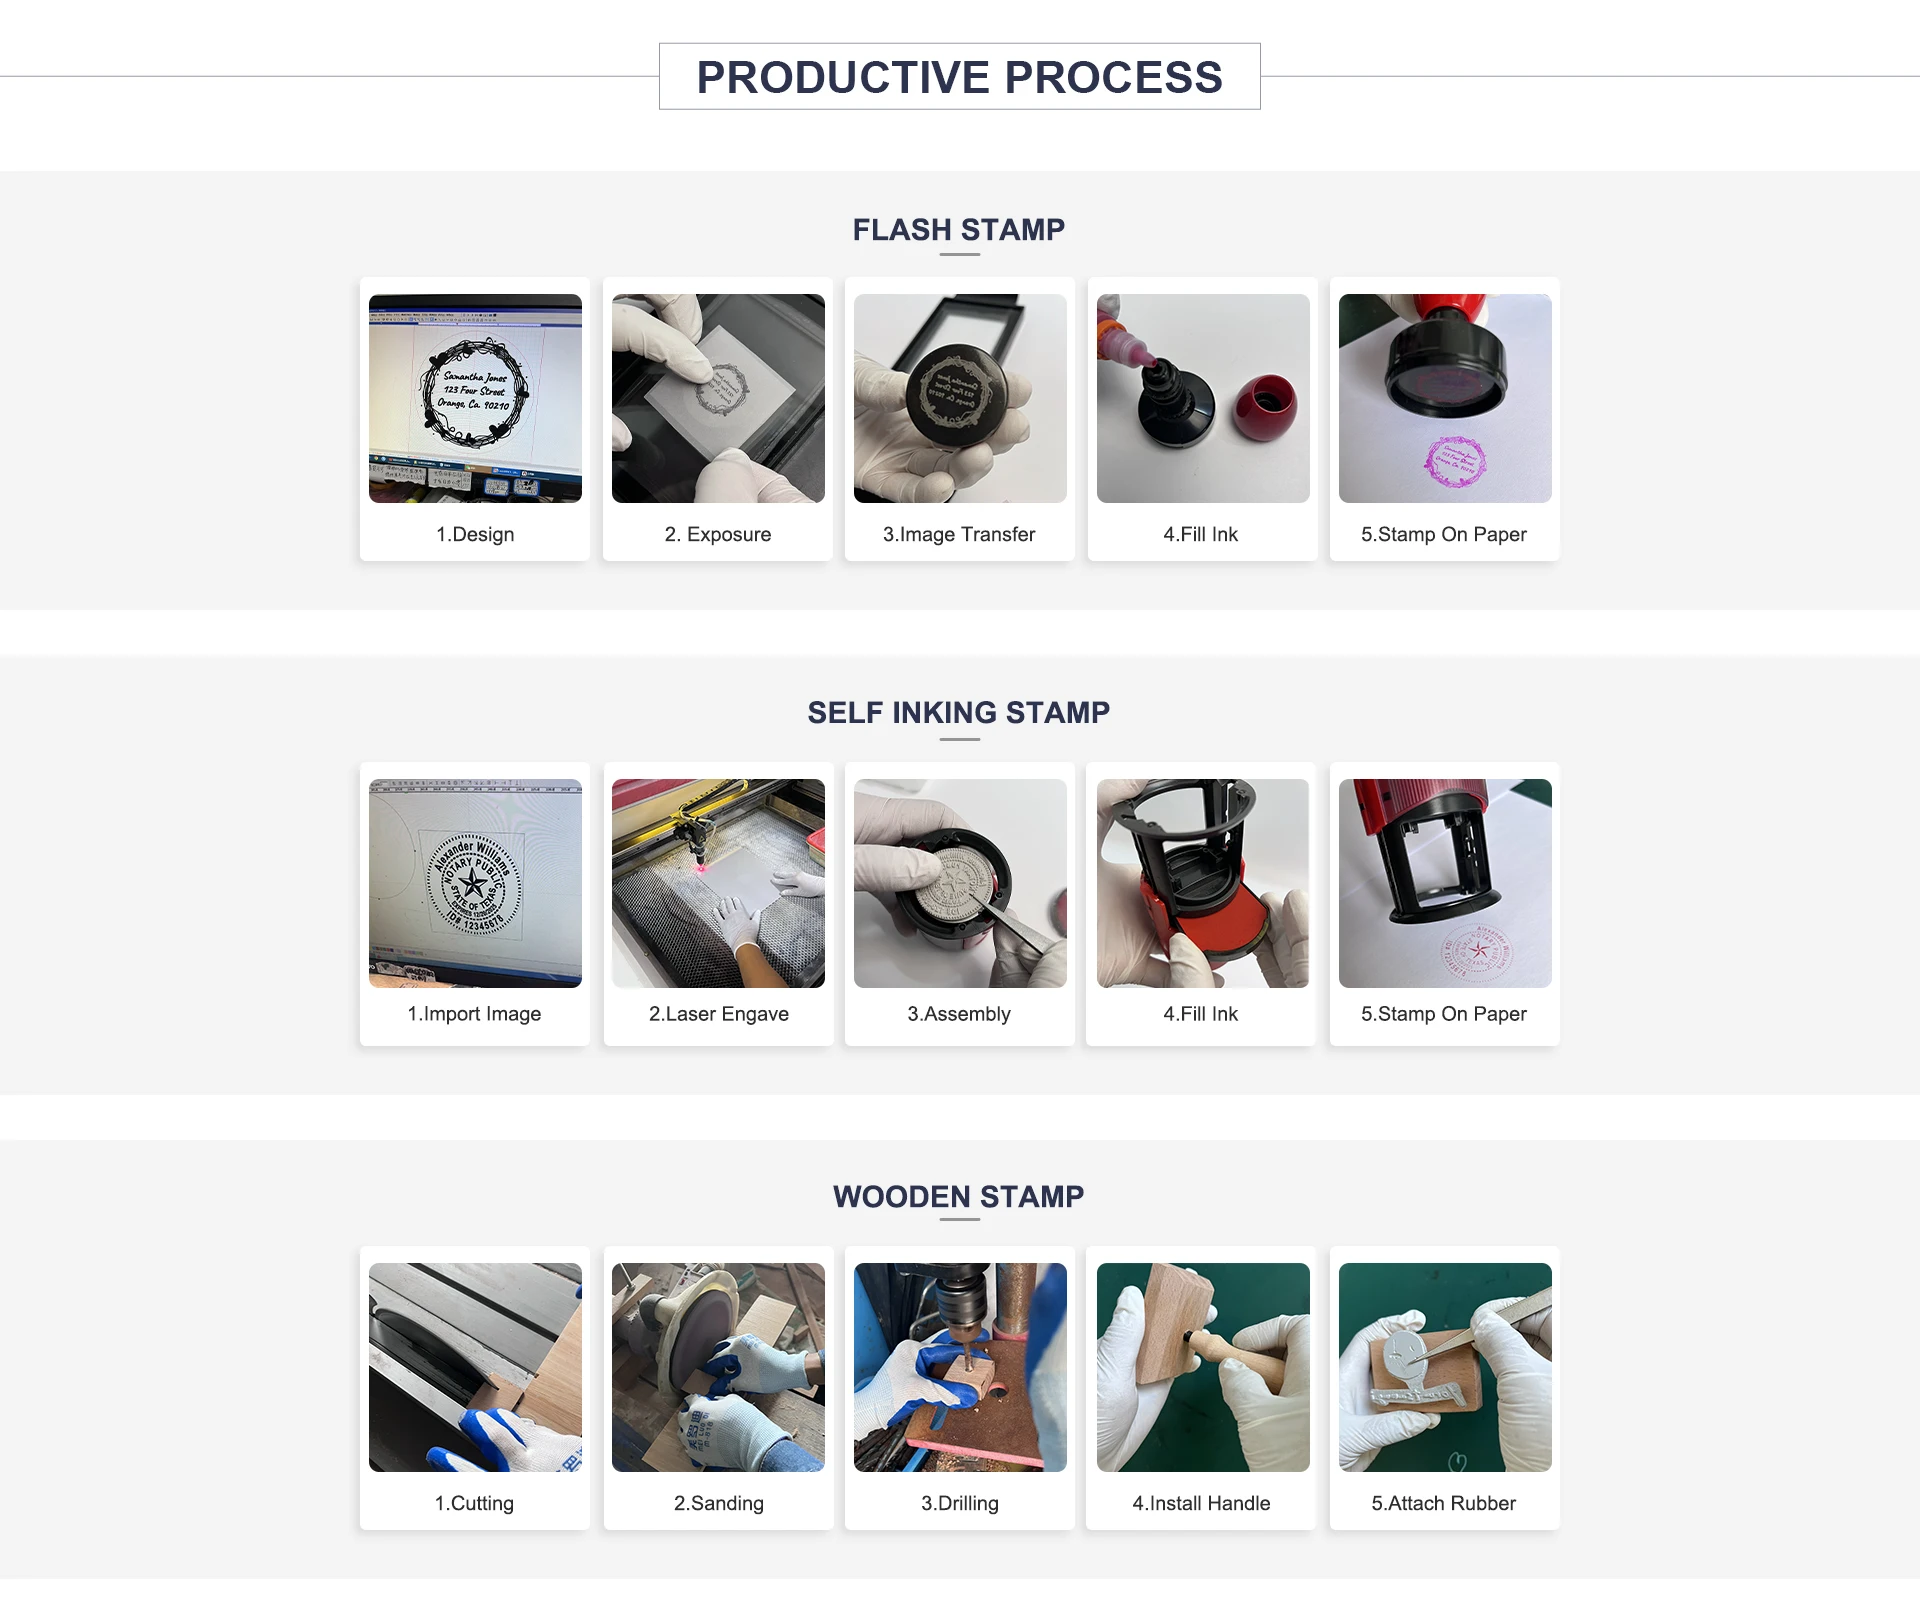Click the 2. Exposure step image

point(718,398)
